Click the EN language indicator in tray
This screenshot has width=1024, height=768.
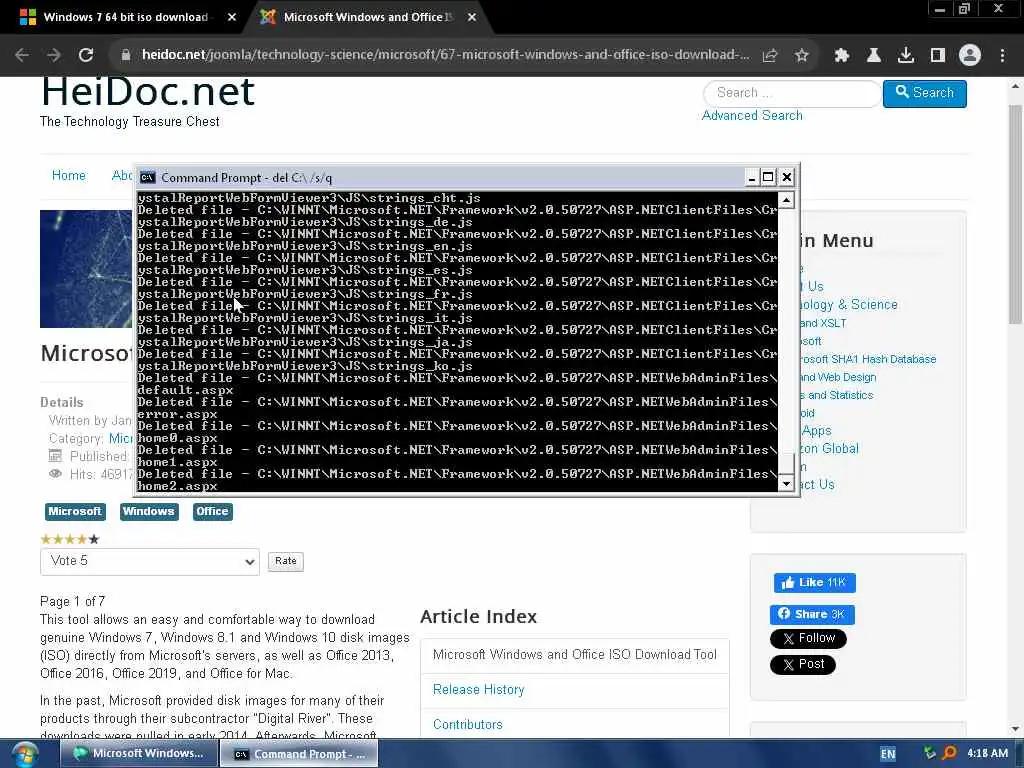pyautogui.click(x=888, y=754)
